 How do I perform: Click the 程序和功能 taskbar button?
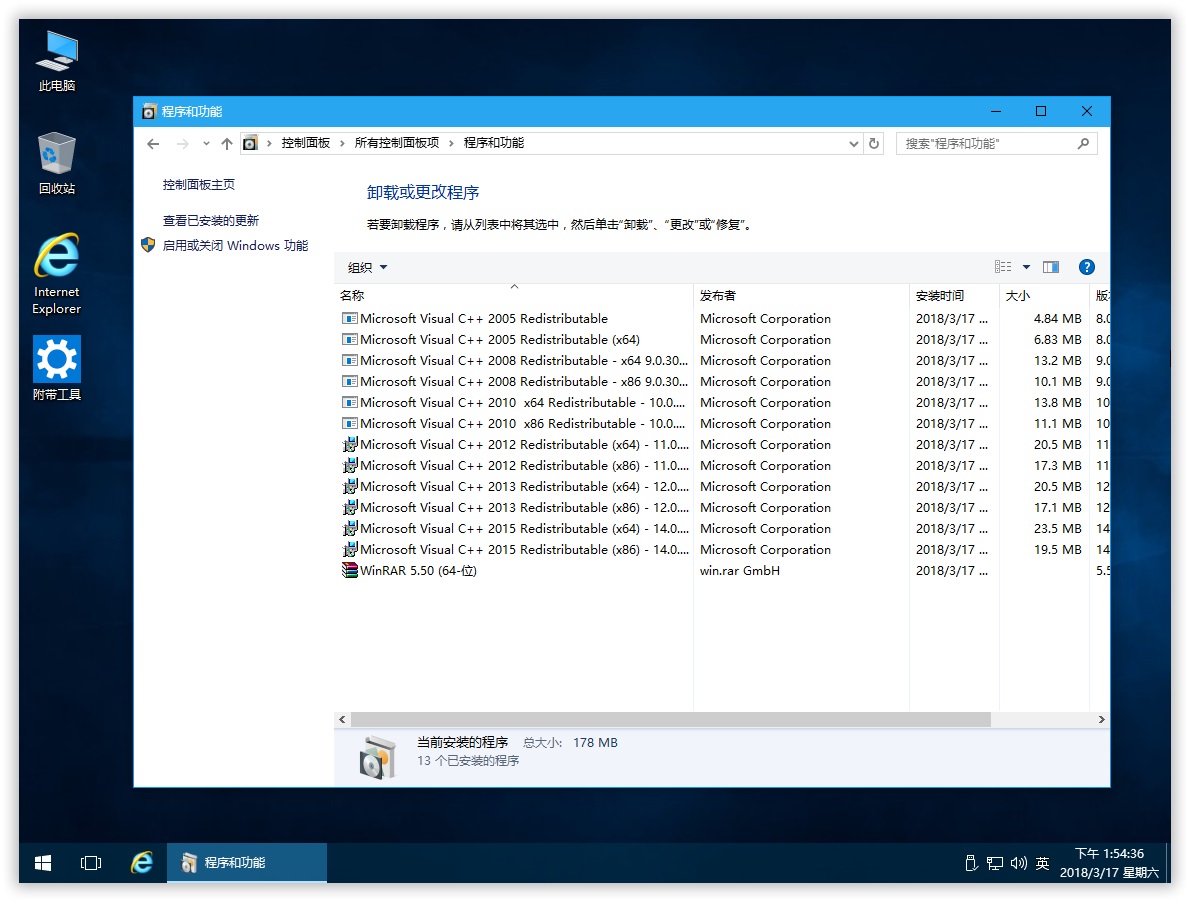tap(247, 863)
